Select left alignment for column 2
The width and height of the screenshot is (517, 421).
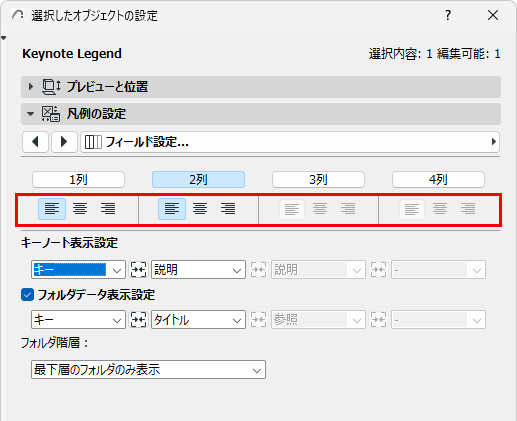tap(172, 209)
